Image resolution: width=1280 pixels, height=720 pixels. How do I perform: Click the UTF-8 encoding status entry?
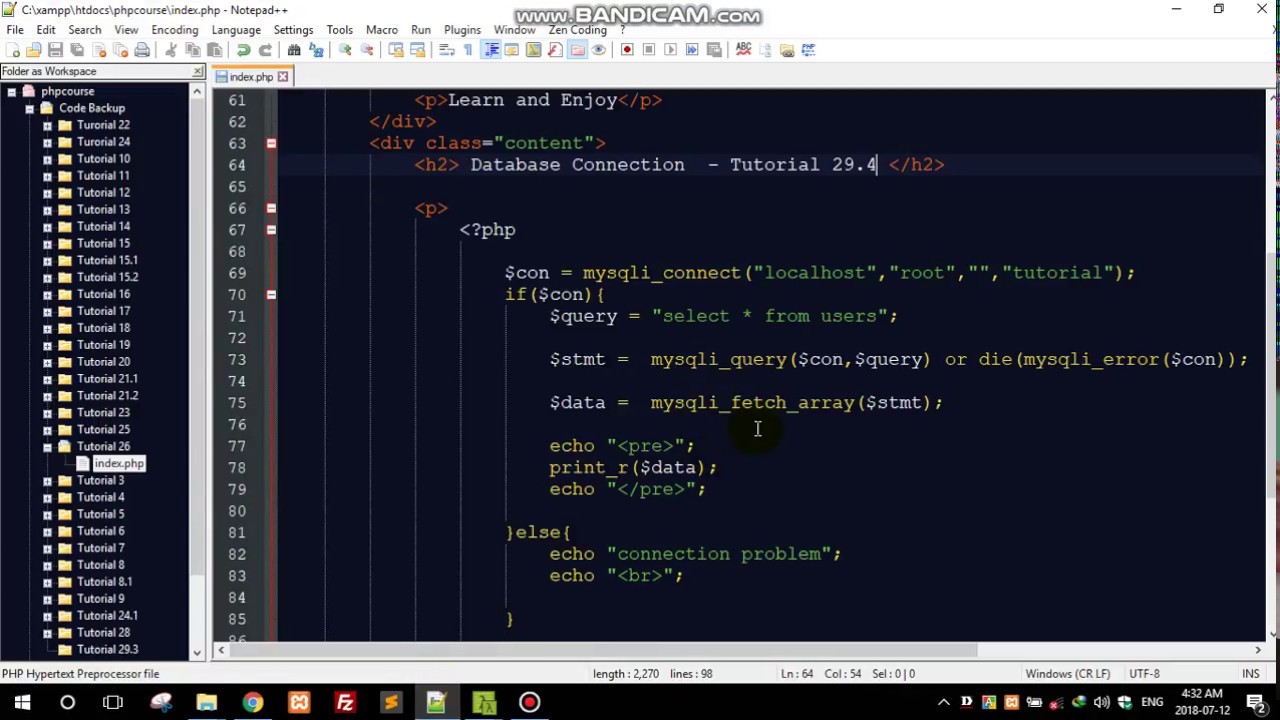pos(1144,674)
